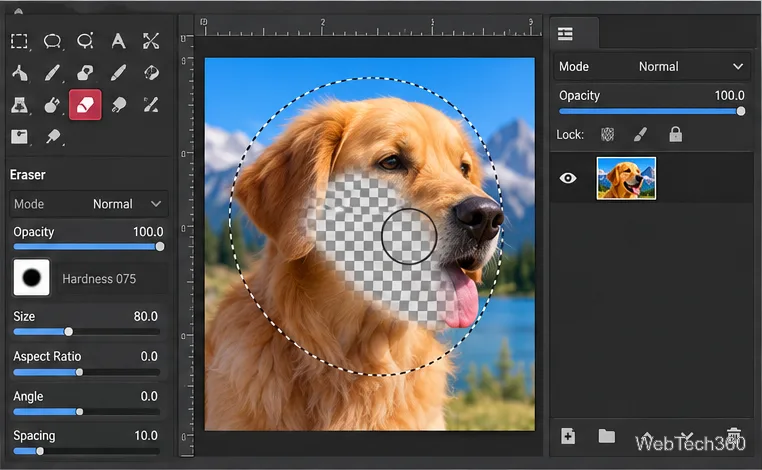The width and height of the screenshot is (762, 470).
Task: Select the Rectangle Select tool
Action: 19,41
